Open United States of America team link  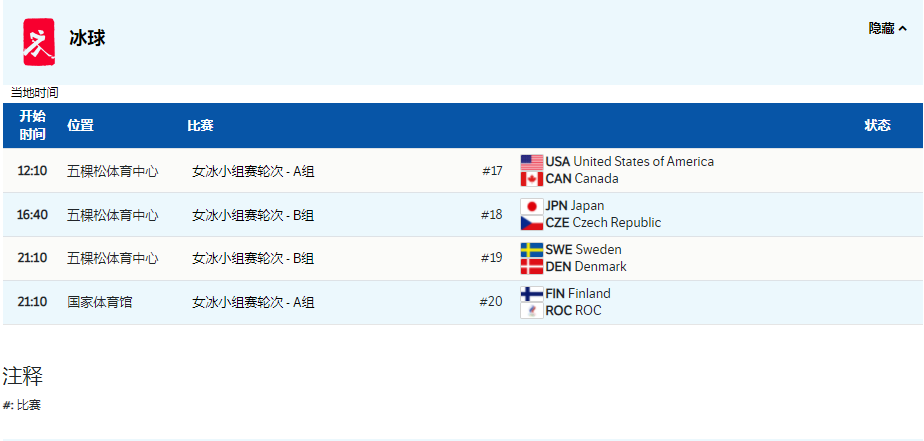[x=643, y=162]
